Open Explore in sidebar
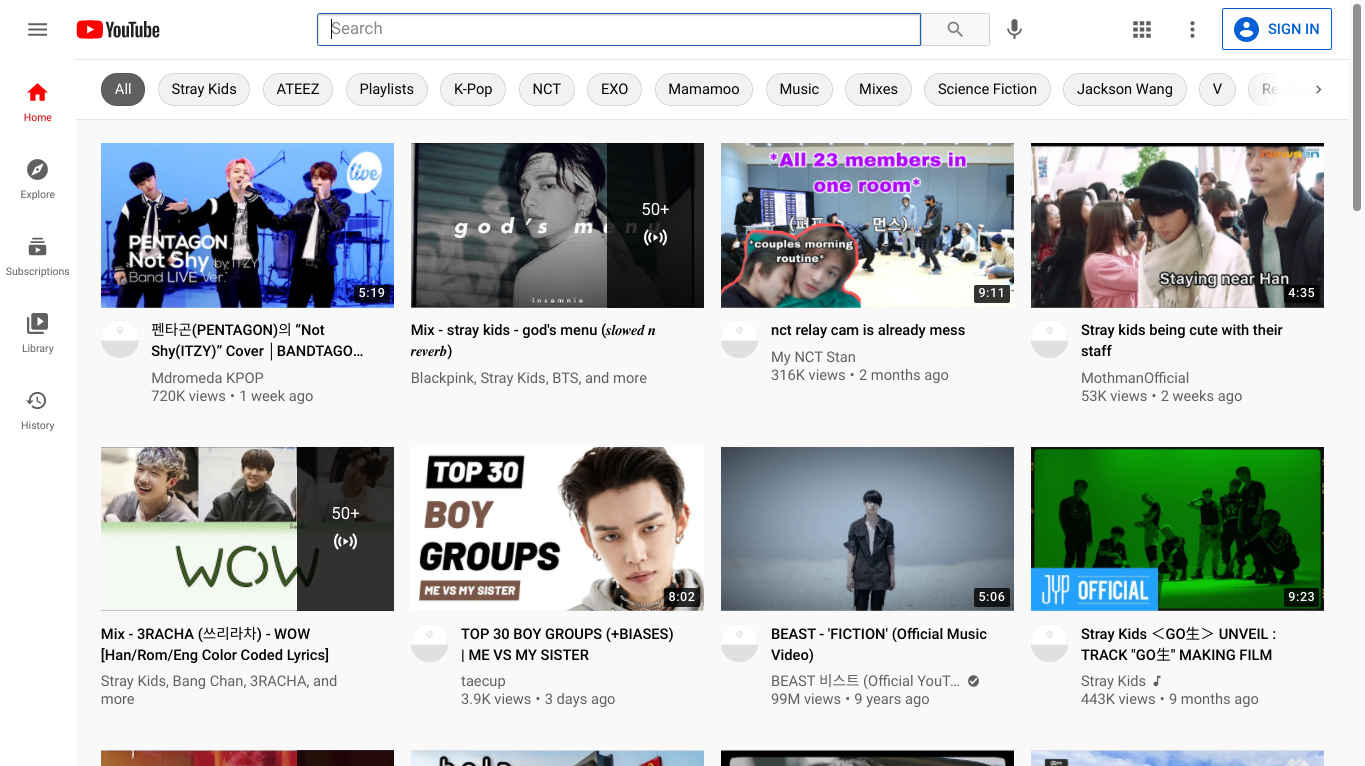Viewport: 1365px width, 766px height. (x=38, y=179)
